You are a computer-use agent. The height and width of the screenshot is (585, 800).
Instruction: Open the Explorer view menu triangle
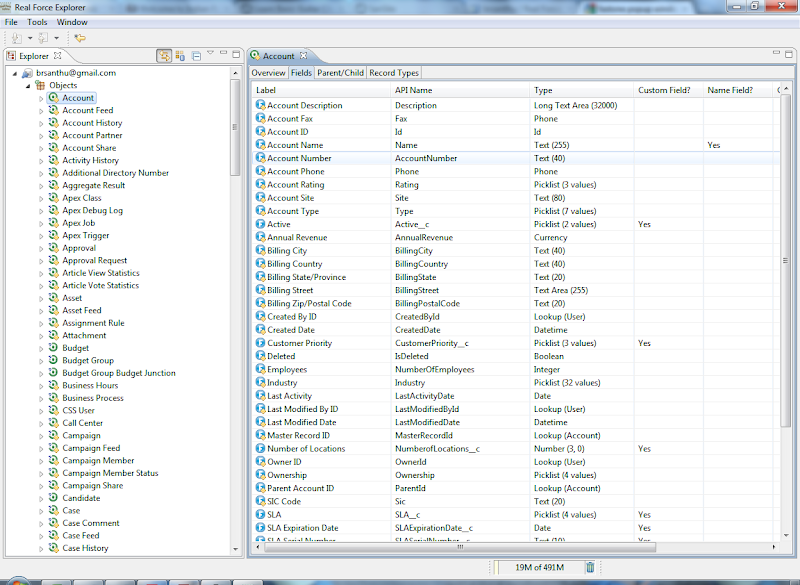click(x=210, y=53)
